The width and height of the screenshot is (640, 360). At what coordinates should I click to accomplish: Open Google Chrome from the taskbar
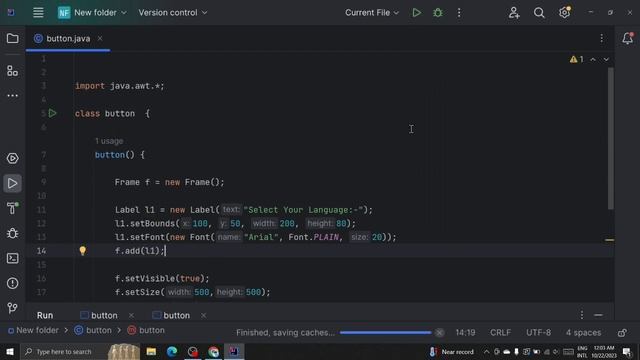[213, 351]
